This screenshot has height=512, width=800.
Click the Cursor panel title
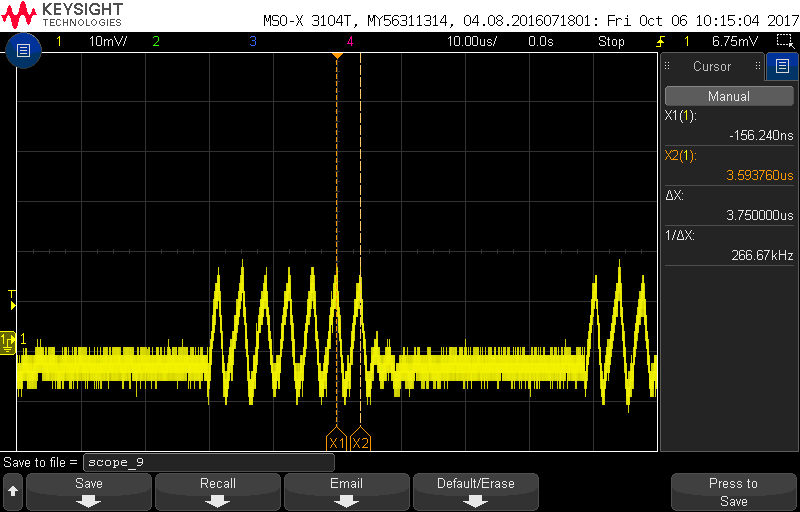[x=712, y=66]
